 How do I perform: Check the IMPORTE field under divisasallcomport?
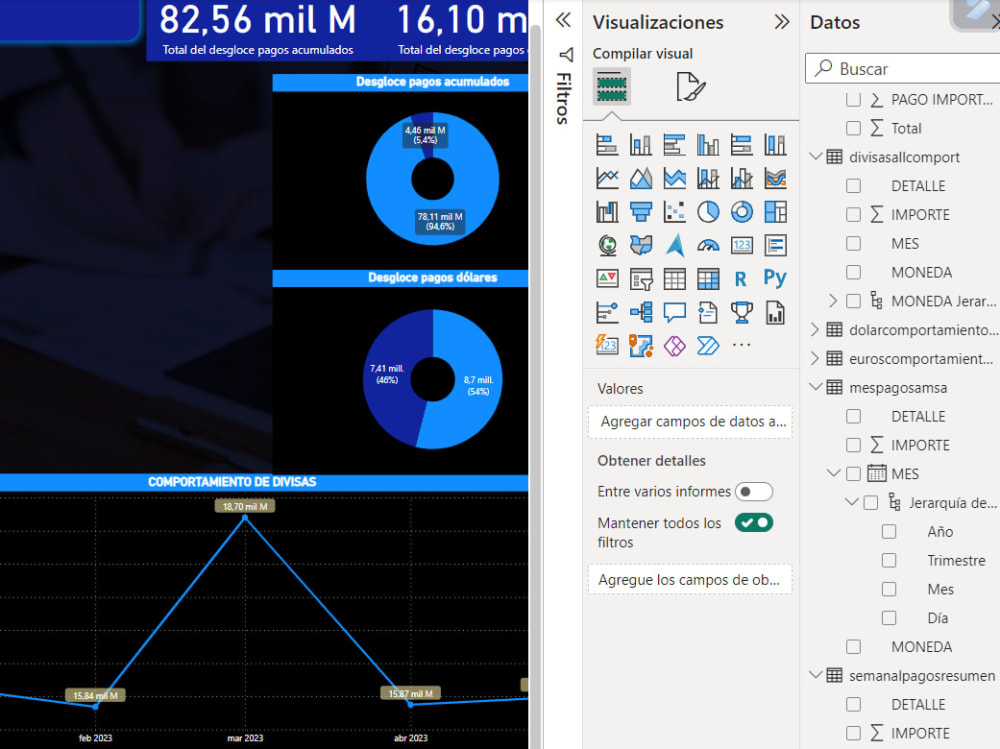pyautogui.click(x=853, y=214)
